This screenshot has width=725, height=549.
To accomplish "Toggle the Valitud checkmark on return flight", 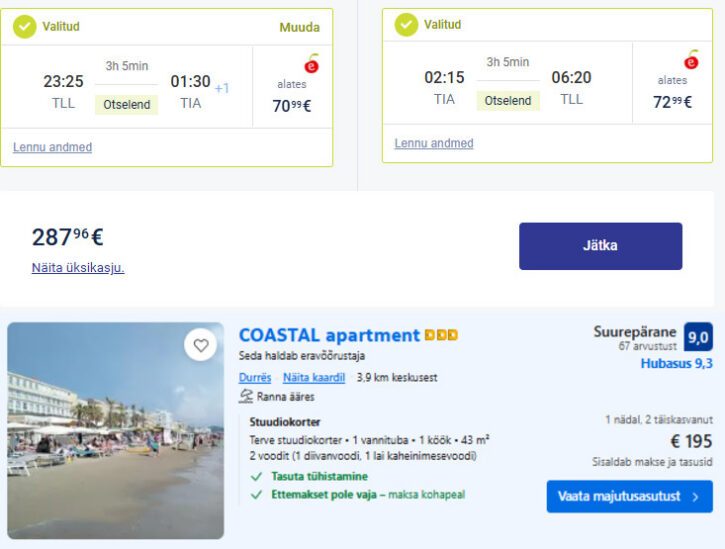I will [406, 25].
